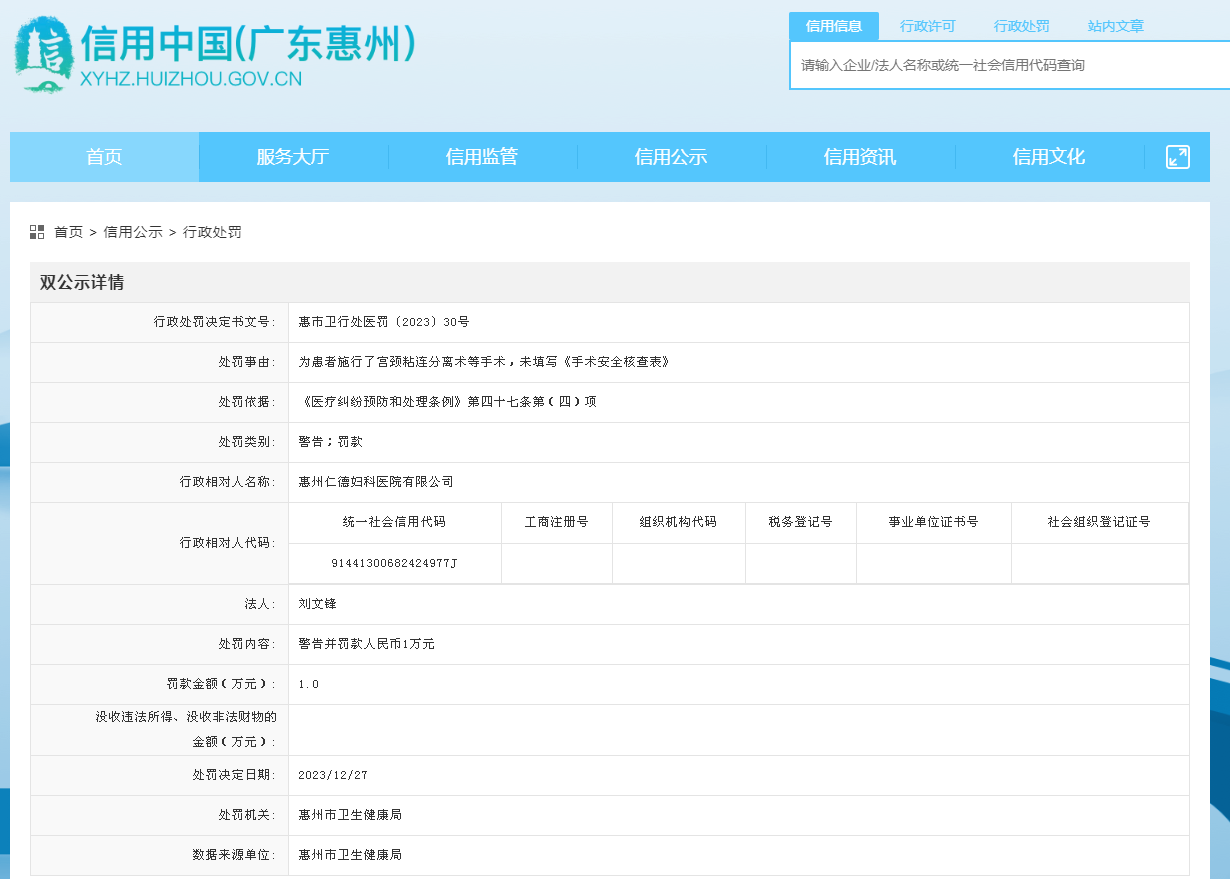Click the 法人 row label
The height and width of the screenshot is (879, 1230).
(261, 604)
